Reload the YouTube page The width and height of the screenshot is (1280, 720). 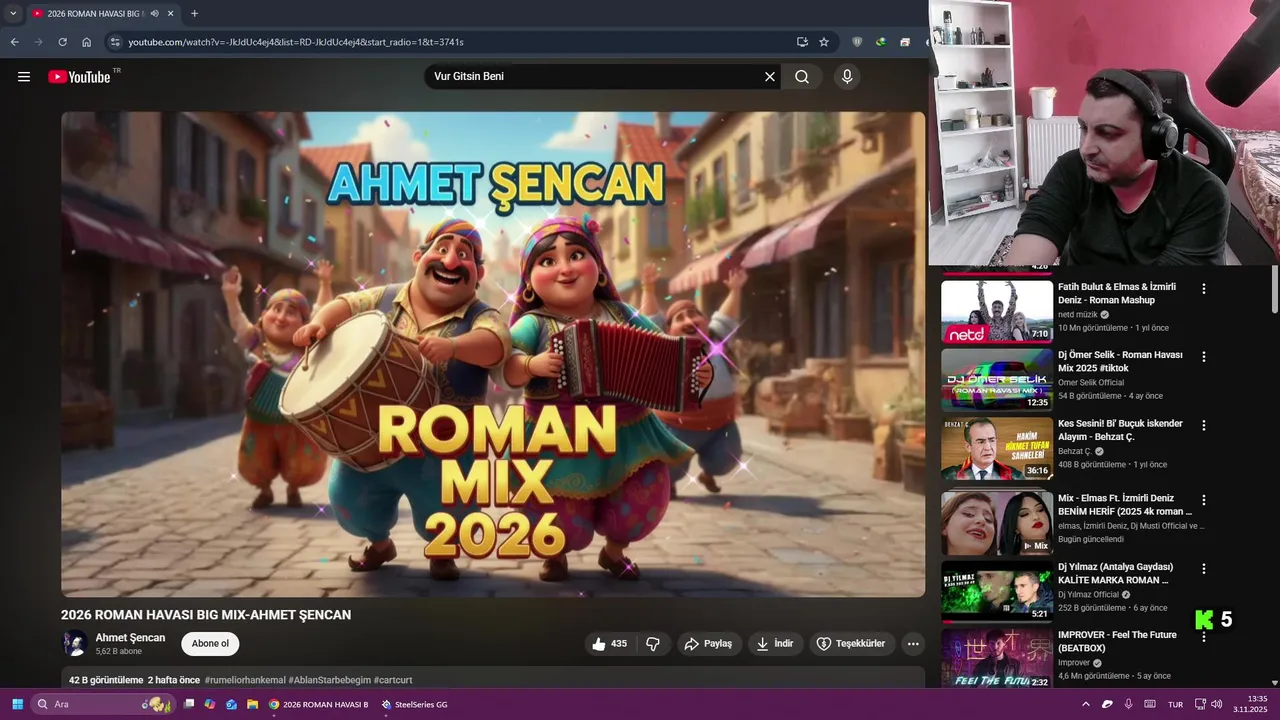coord(62,42)
